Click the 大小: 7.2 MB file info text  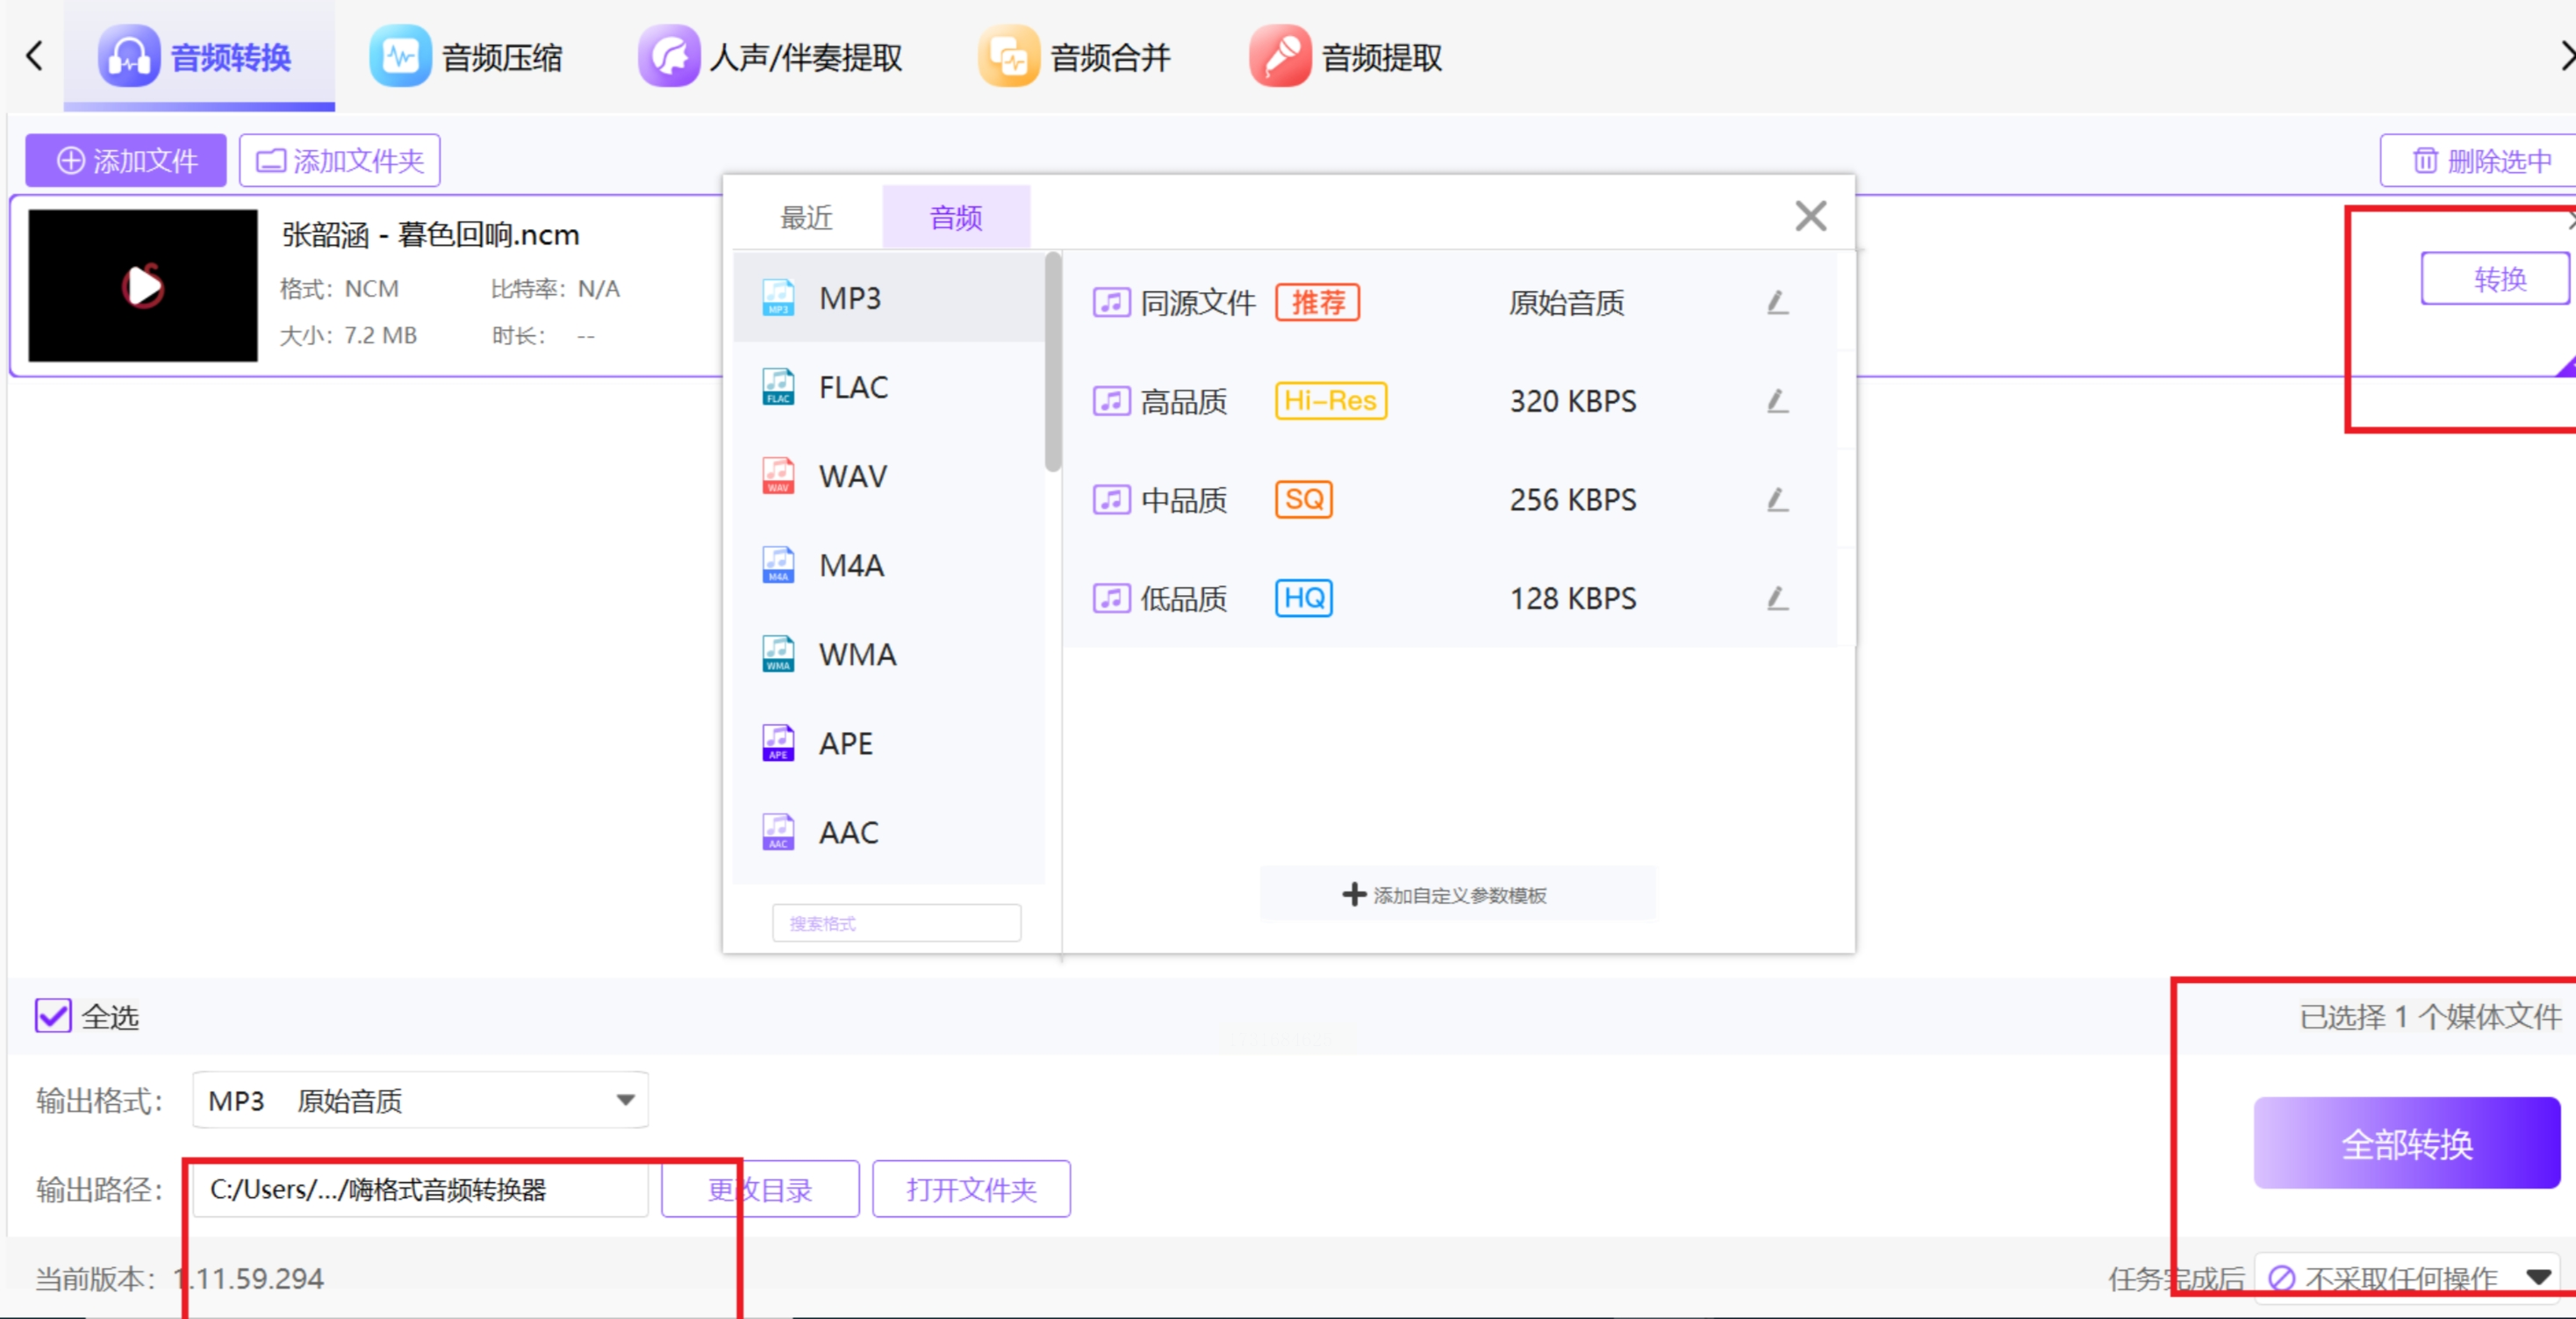(x=348, y=335)
